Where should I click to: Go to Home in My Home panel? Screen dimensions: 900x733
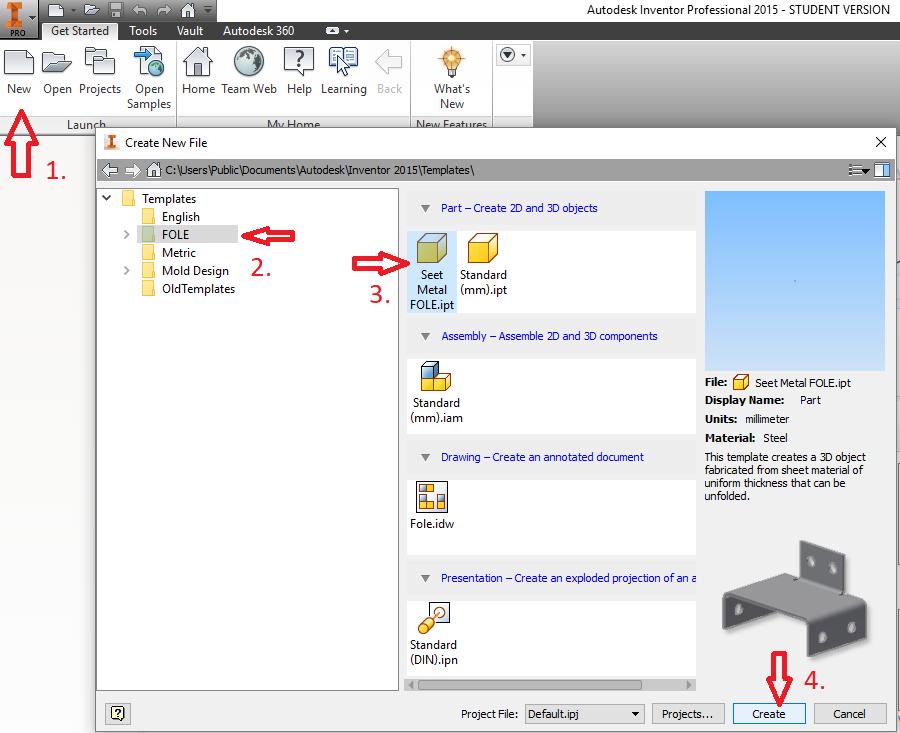[x=198, y=72]
